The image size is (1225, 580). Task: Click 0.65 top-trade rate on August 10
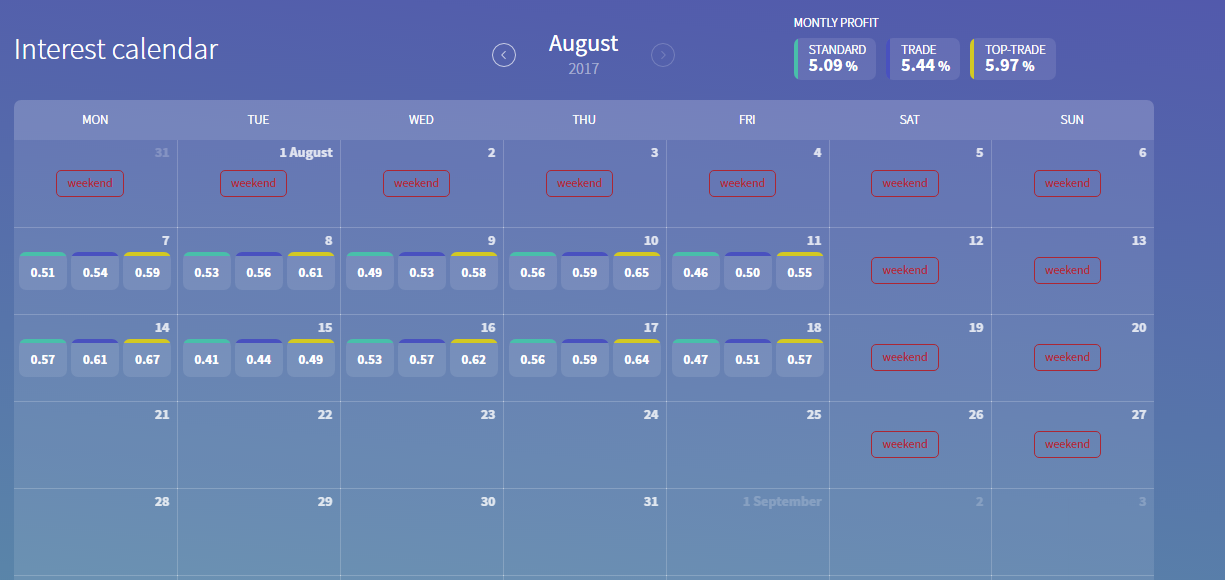pyautogui.click(x=636, y=272)
